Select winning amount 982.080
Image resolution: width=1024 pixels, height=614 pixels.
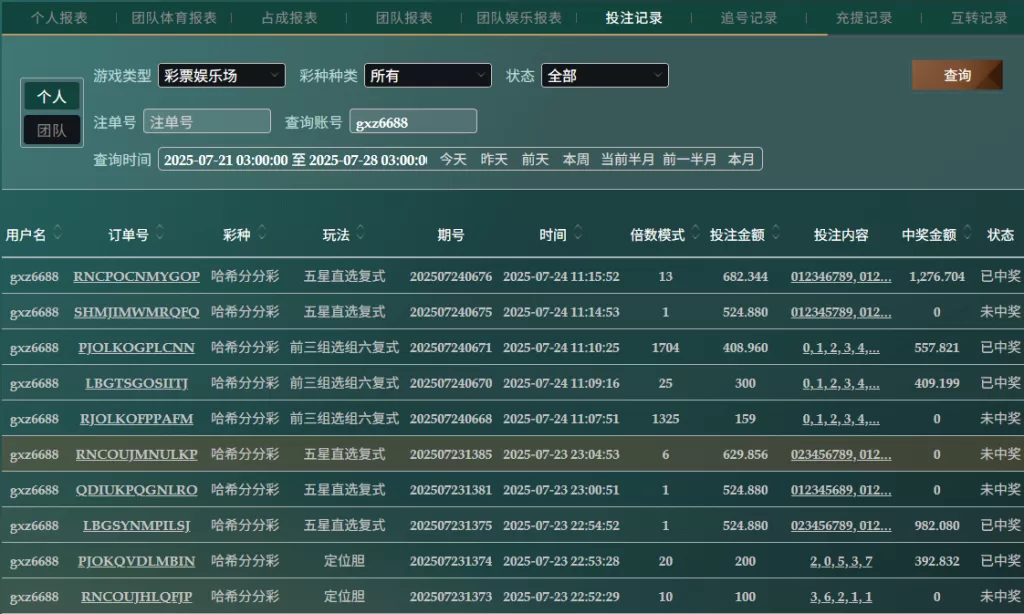(936, 526)
